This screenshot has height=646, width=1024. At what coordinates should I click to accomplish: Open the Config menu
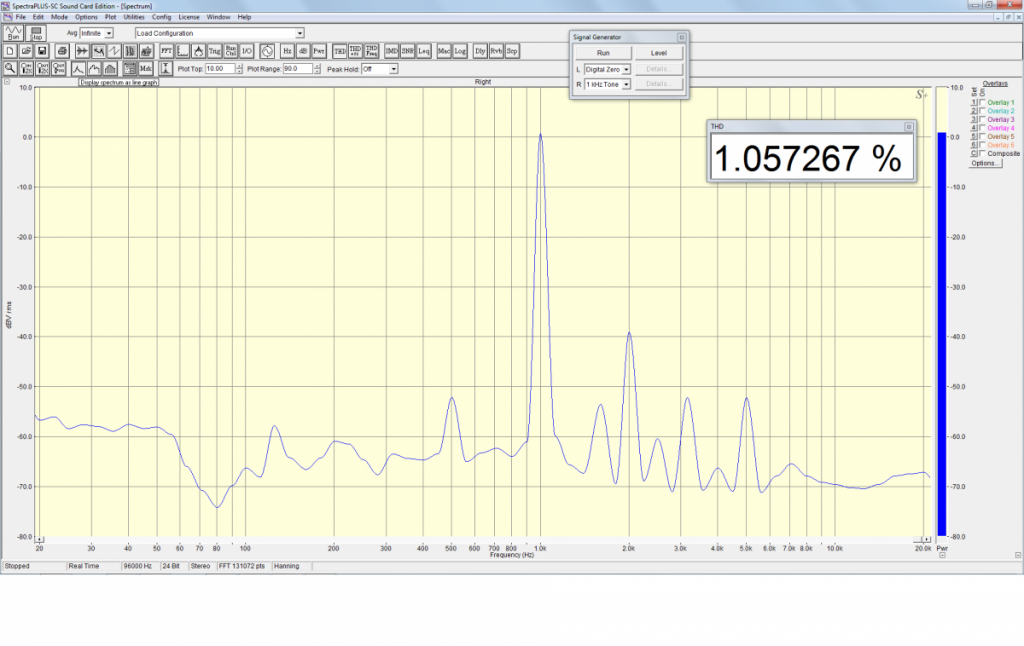162,17
